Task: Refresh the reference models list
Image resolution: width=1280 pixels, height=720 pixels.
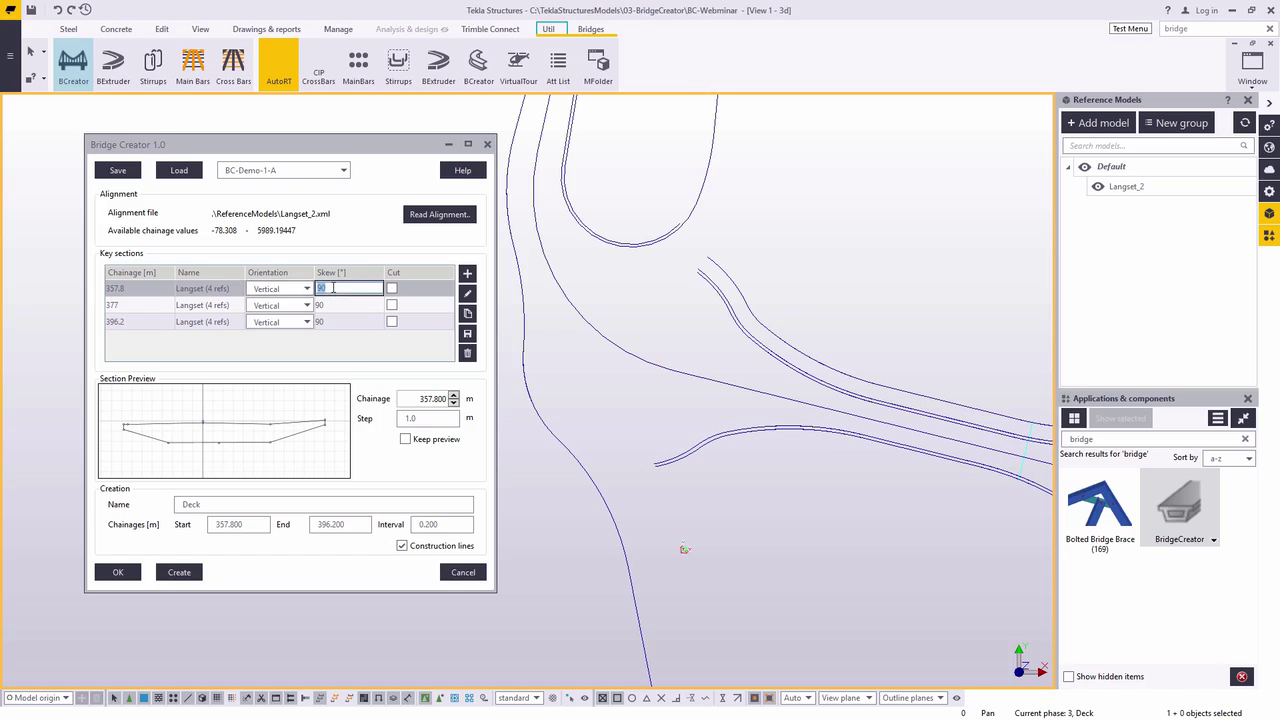Action: point(1245,123)
